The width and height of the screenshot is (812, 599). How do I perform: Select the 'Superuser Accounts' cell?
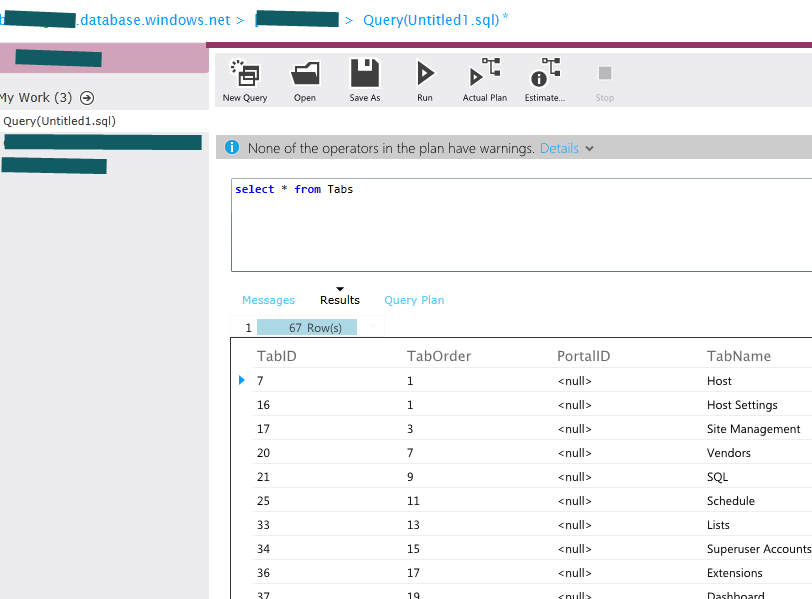[759, 549]
